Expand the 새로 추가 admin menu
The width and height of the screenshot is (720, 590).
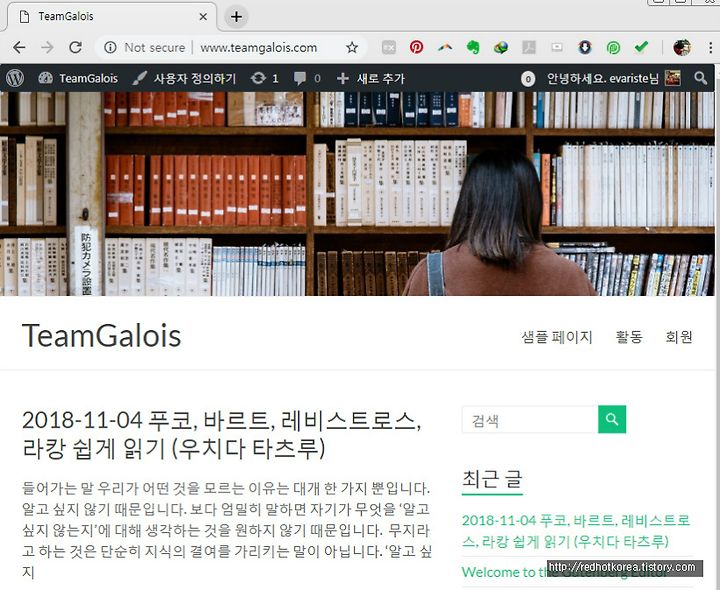coord(370,79)
